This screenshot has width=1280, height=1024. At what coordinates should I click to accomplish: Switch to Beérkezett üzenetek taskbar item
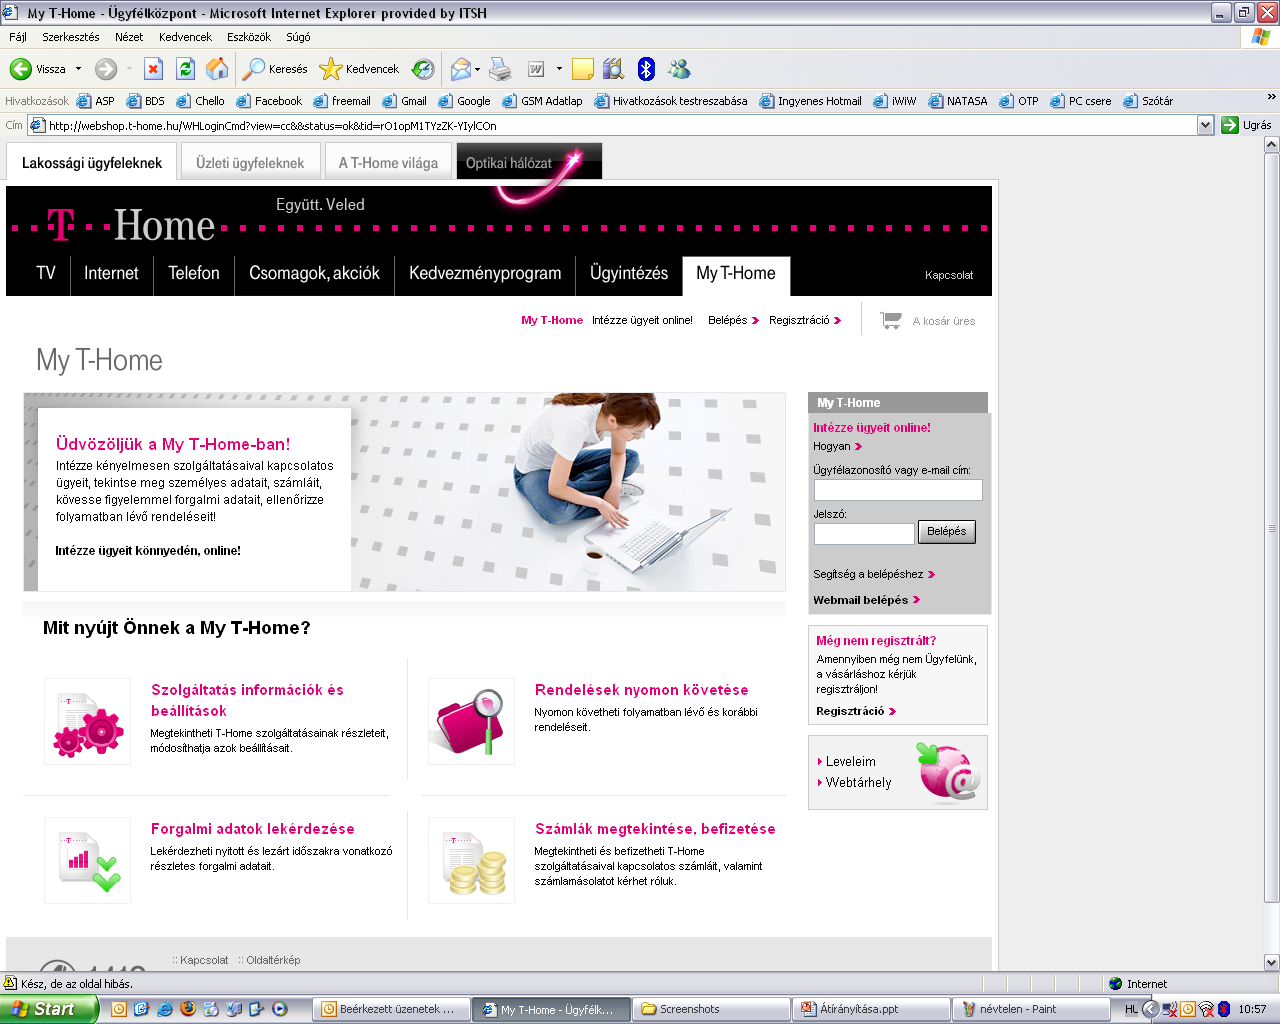click(x=390, y=1009)
